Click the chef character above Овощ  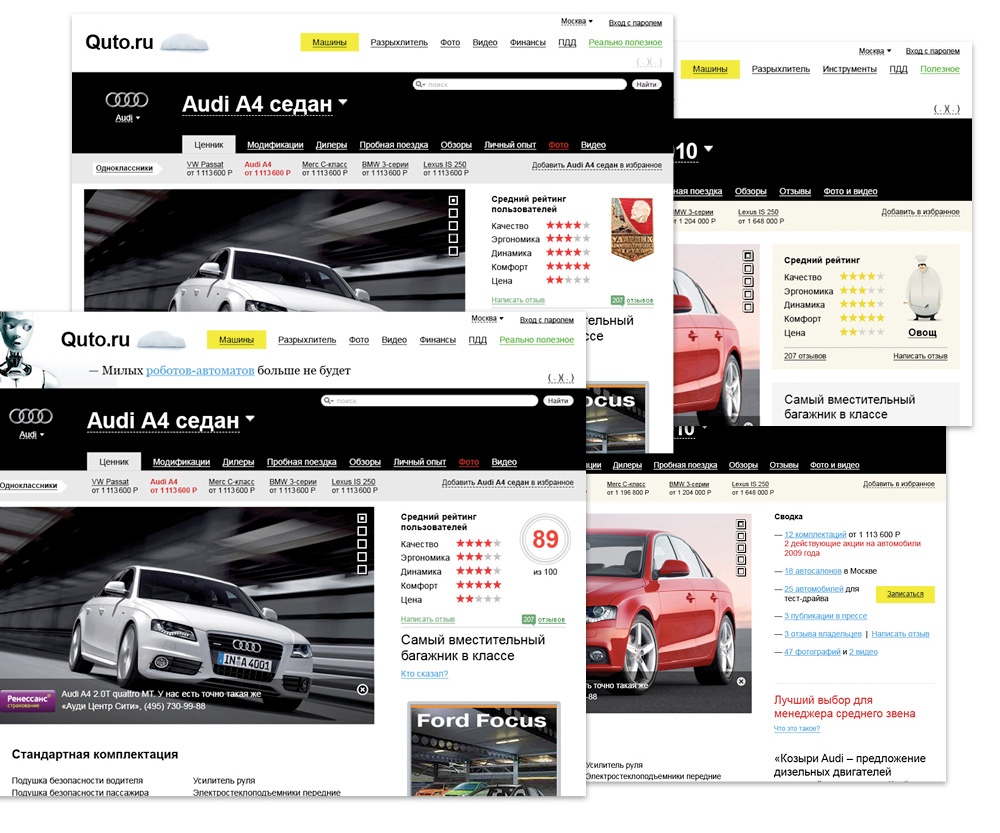point(922,292)
